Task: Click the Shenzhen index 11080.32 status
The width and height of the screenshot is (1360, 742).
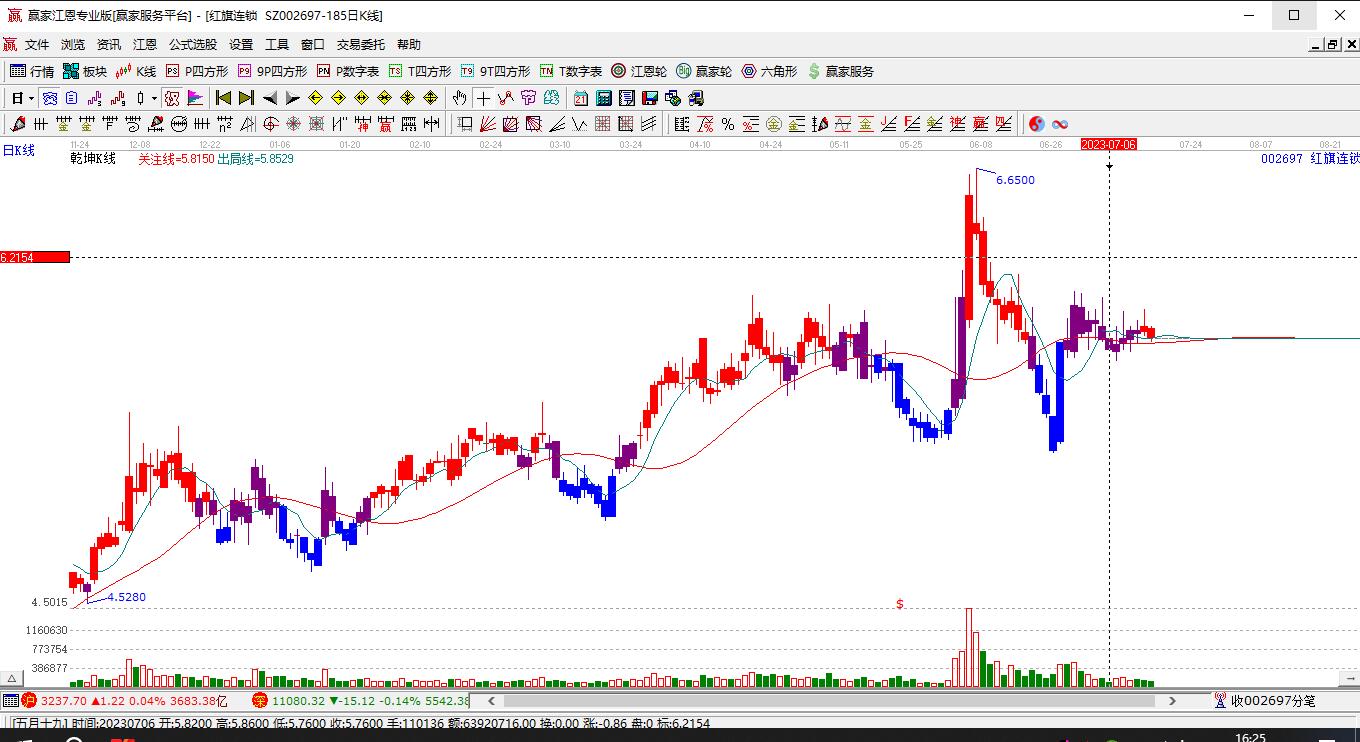Action: [361, 701]
